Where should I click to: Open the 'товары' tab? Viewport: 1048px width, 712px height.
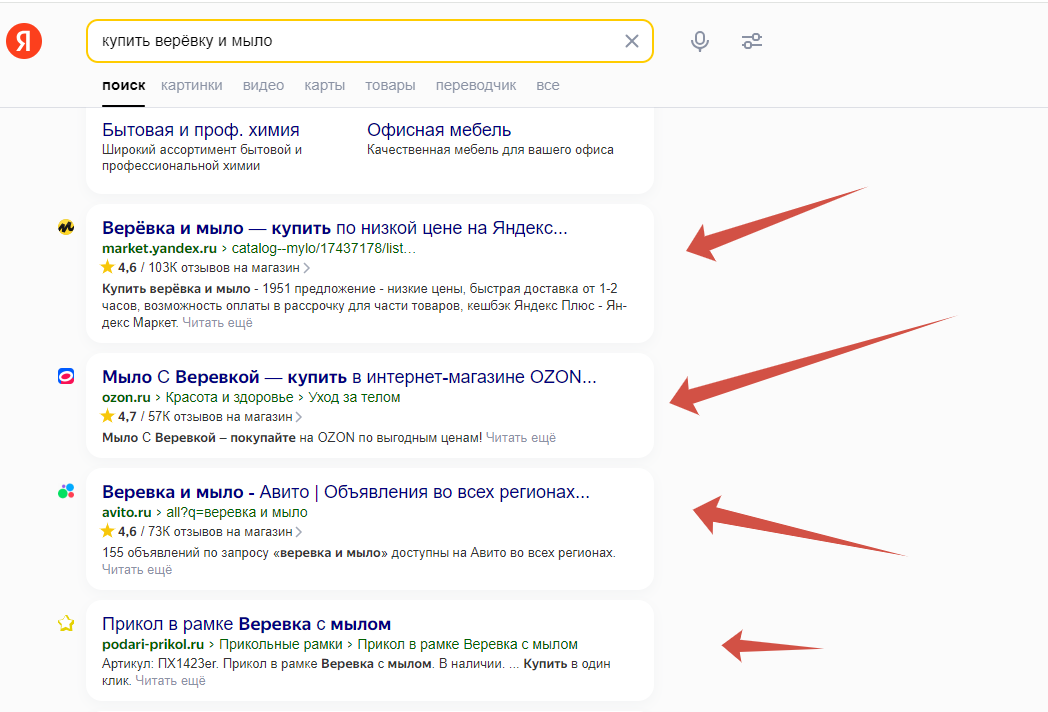(x=390, y=86)
